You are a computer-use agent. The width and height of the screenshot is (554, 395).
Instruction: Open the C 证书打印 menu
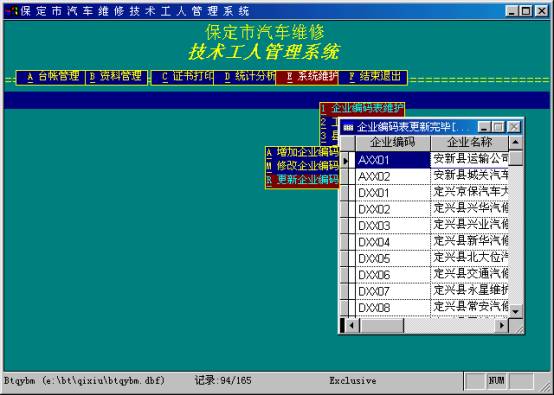[x=182, y=77]
